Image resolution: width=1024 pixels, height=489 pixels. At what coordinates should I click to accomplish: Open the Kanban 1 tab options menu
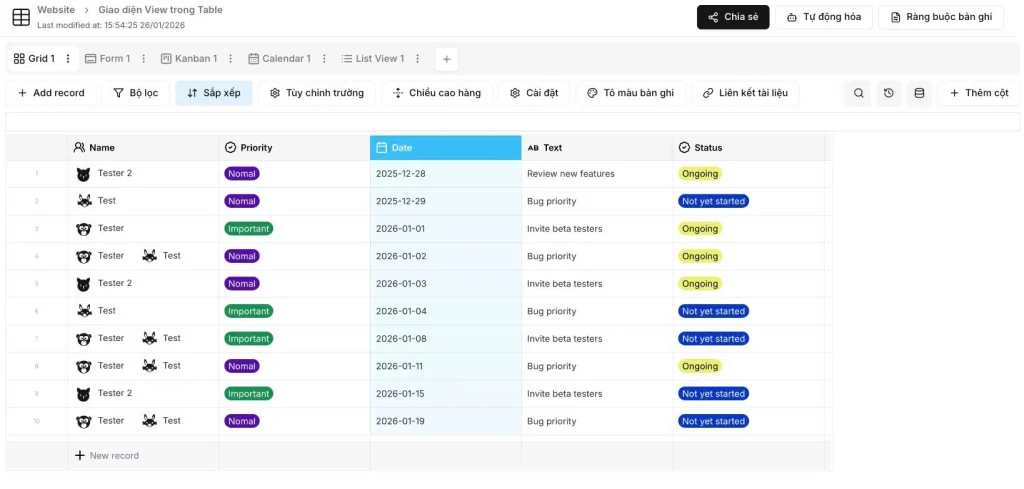(x=230, y=59)
